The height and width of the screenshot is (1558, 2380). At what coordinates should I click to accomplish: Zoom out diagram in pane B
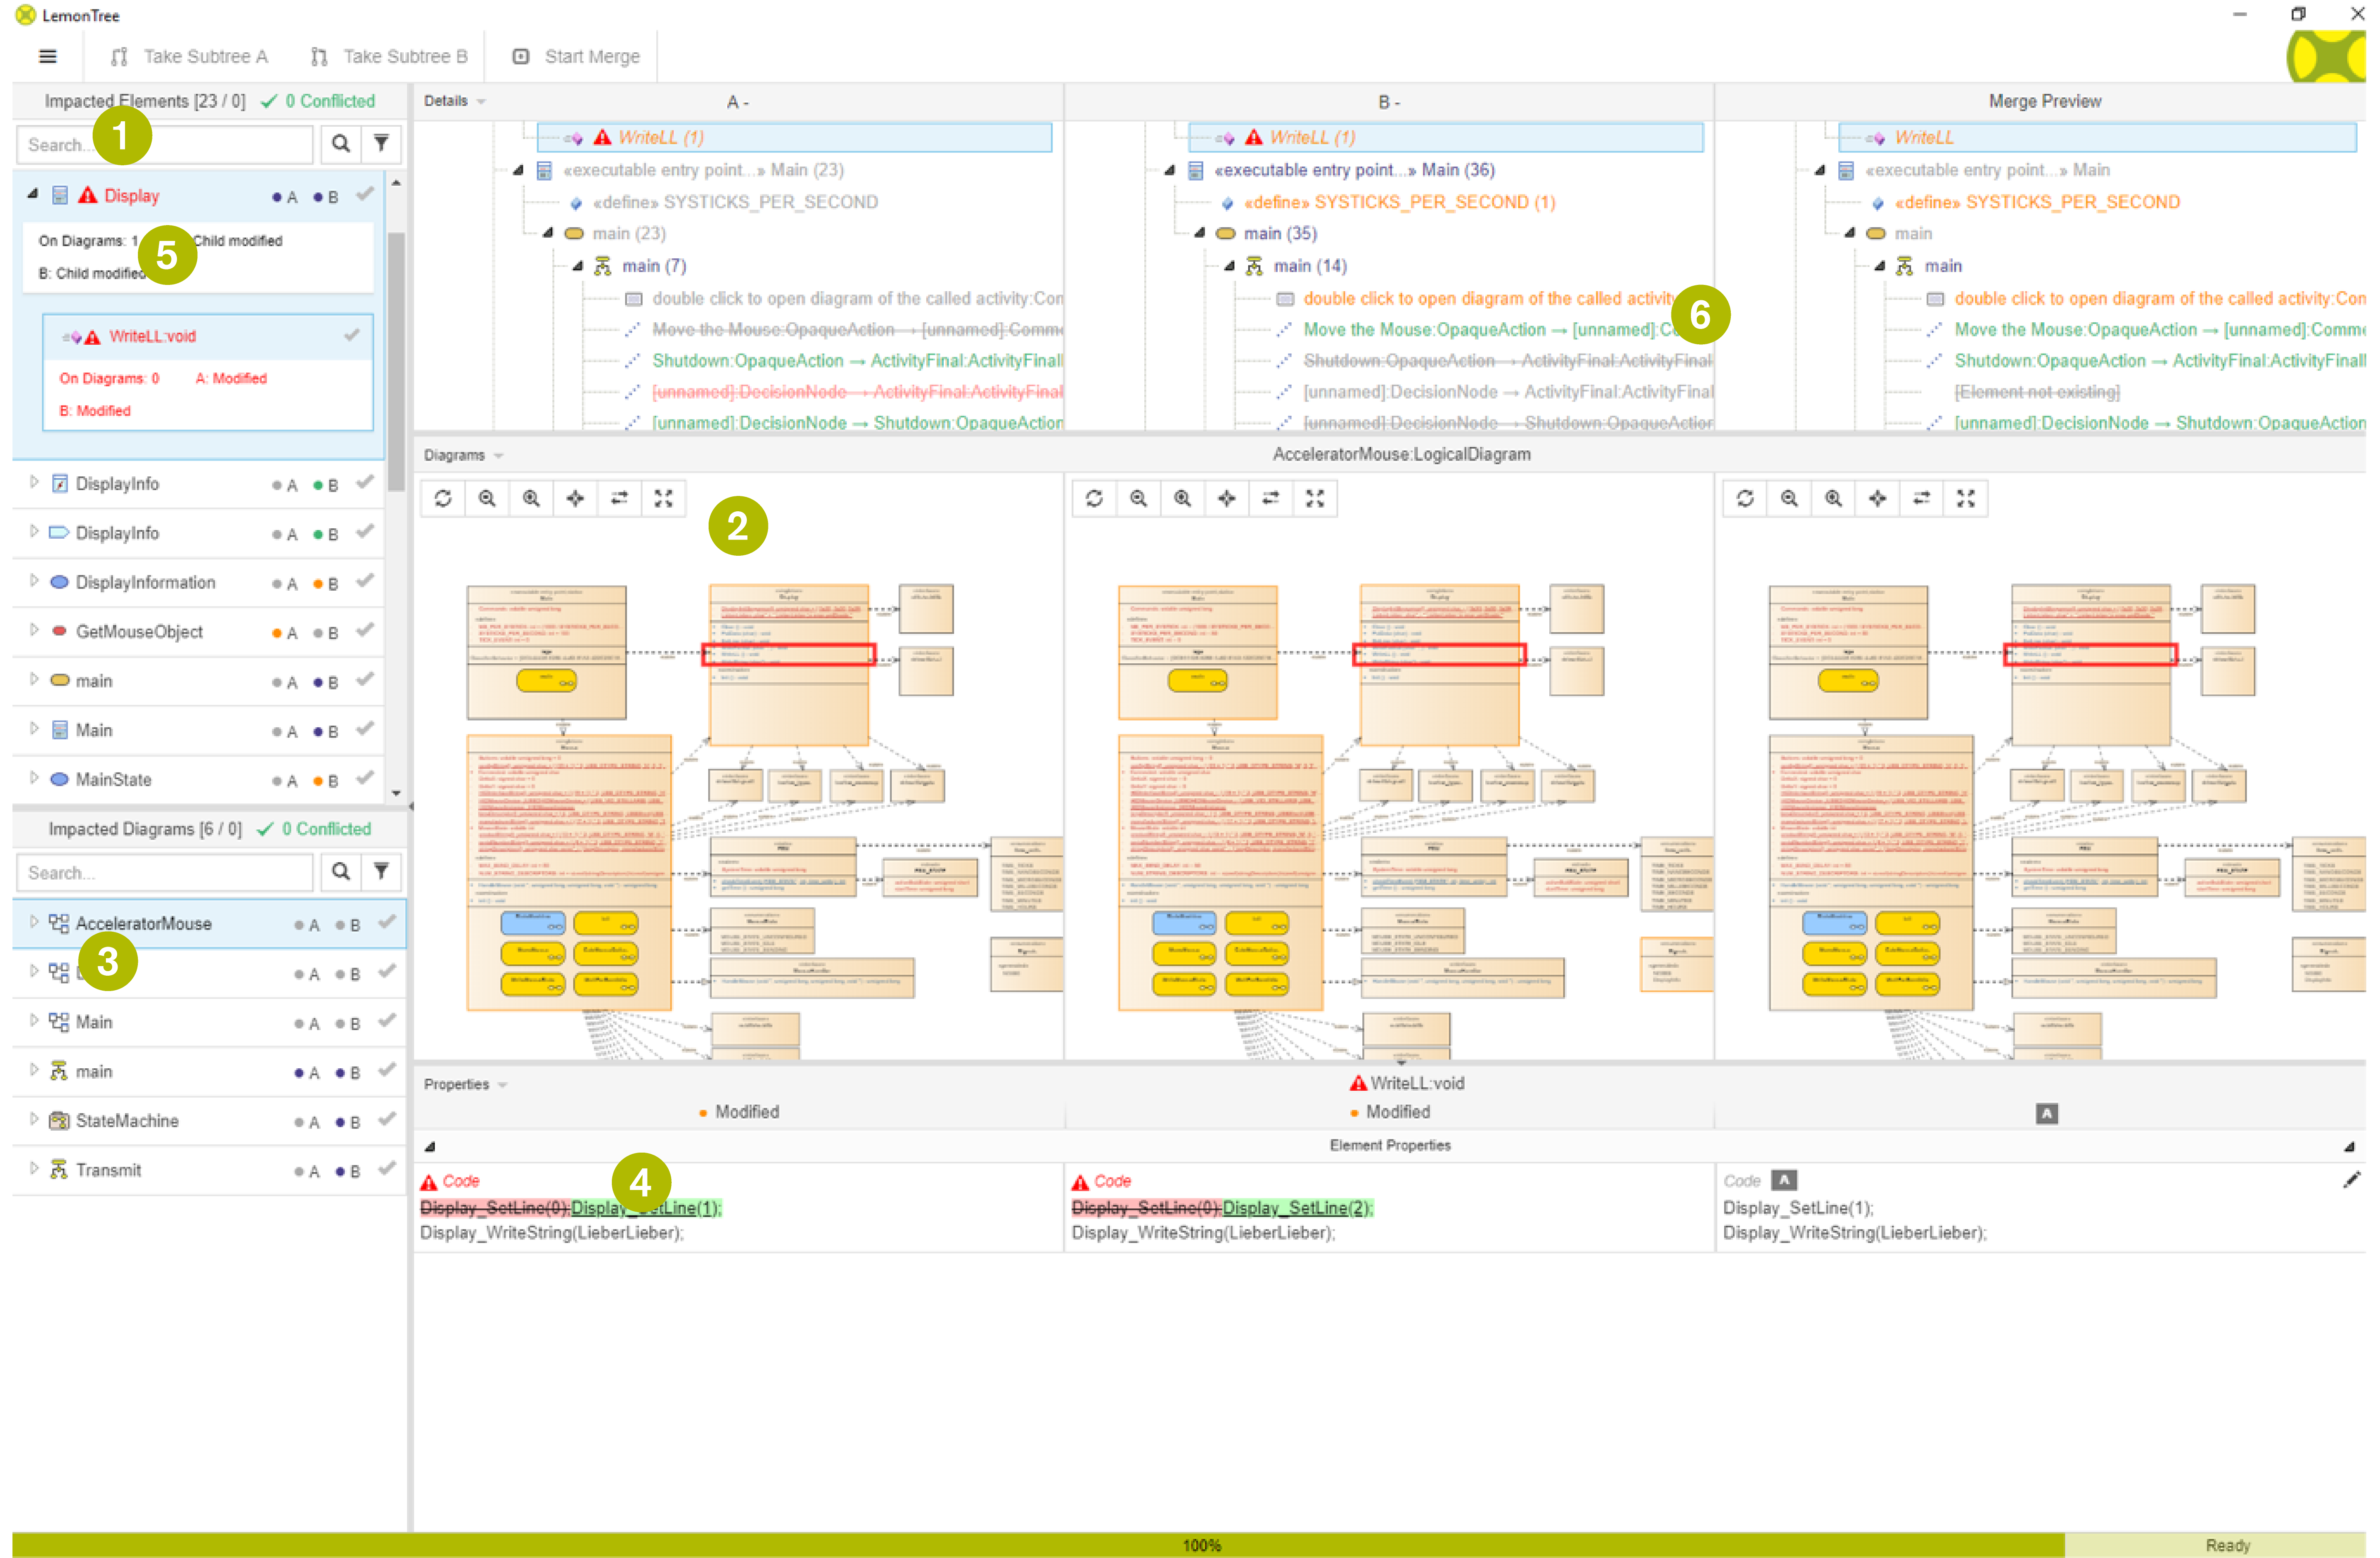point(1138,498)
